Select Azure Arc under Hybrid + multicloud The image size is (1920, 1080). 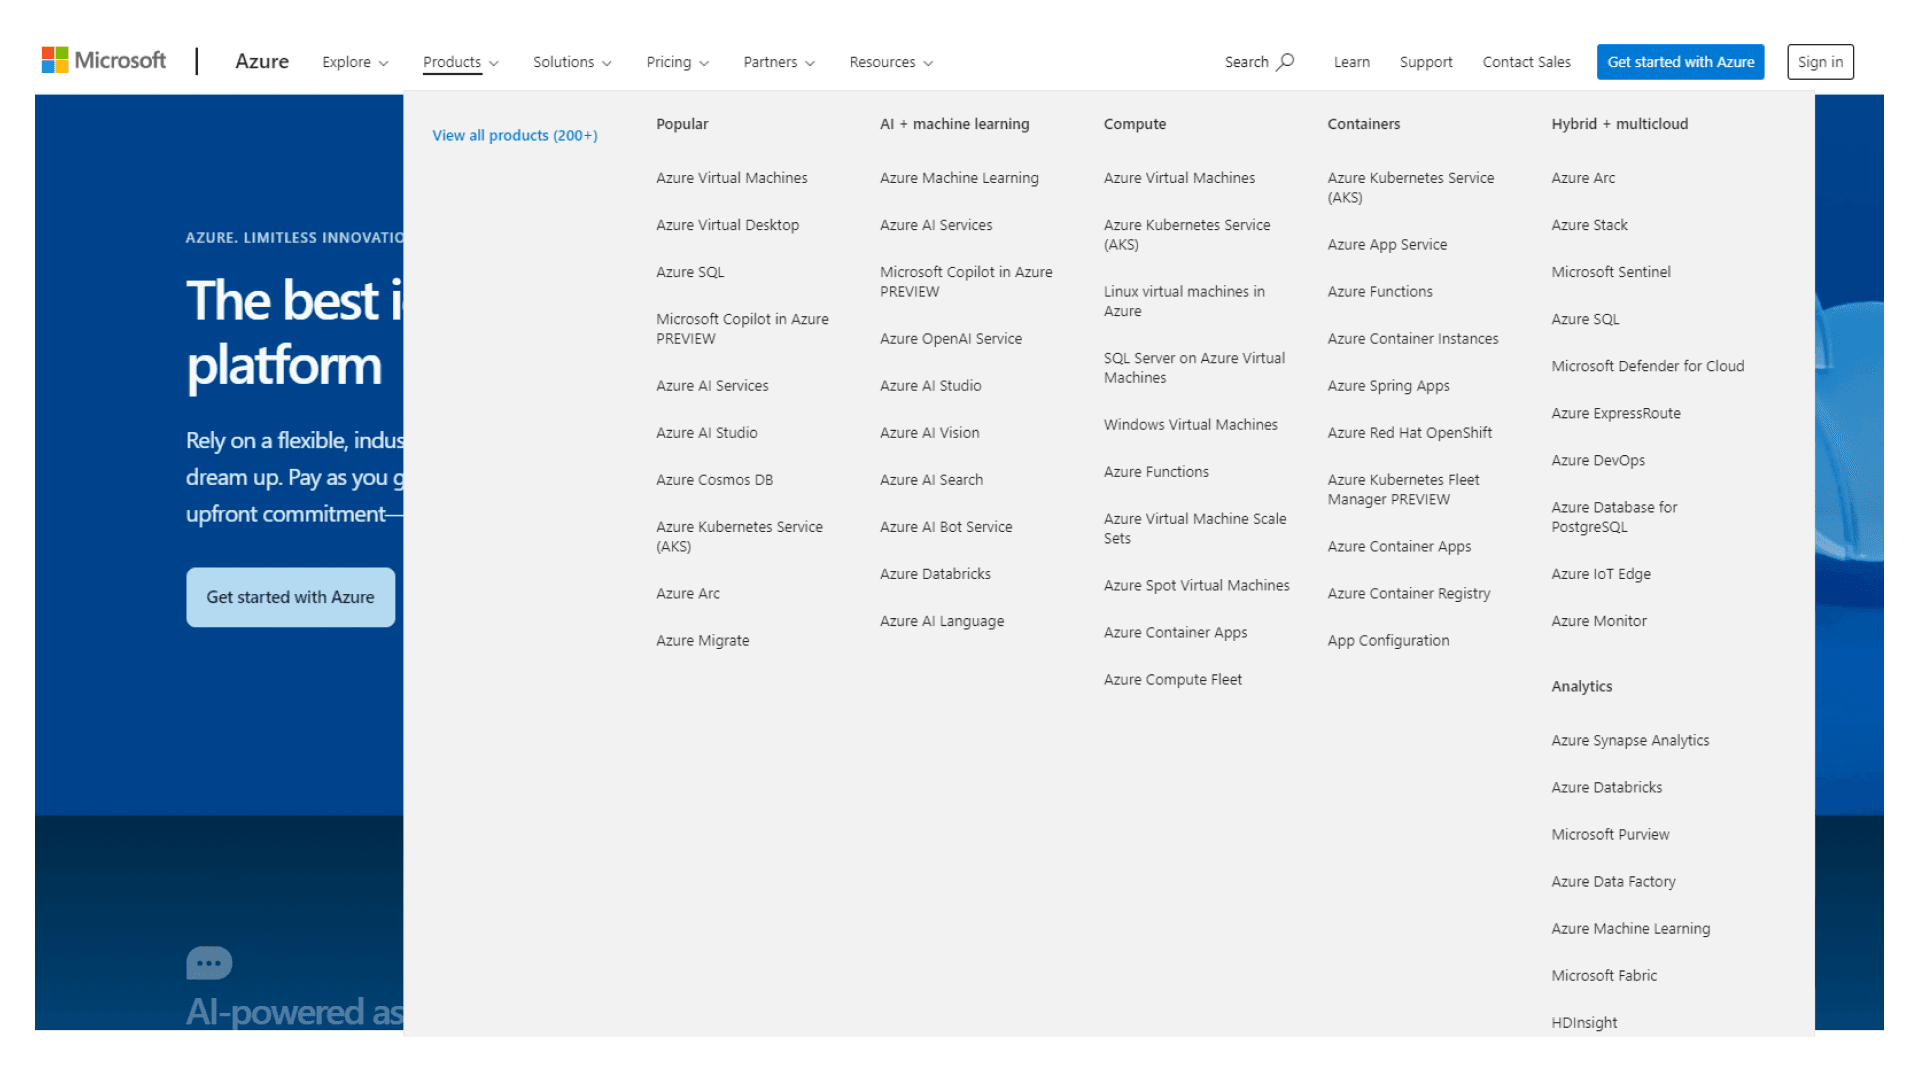point(1583,178)
